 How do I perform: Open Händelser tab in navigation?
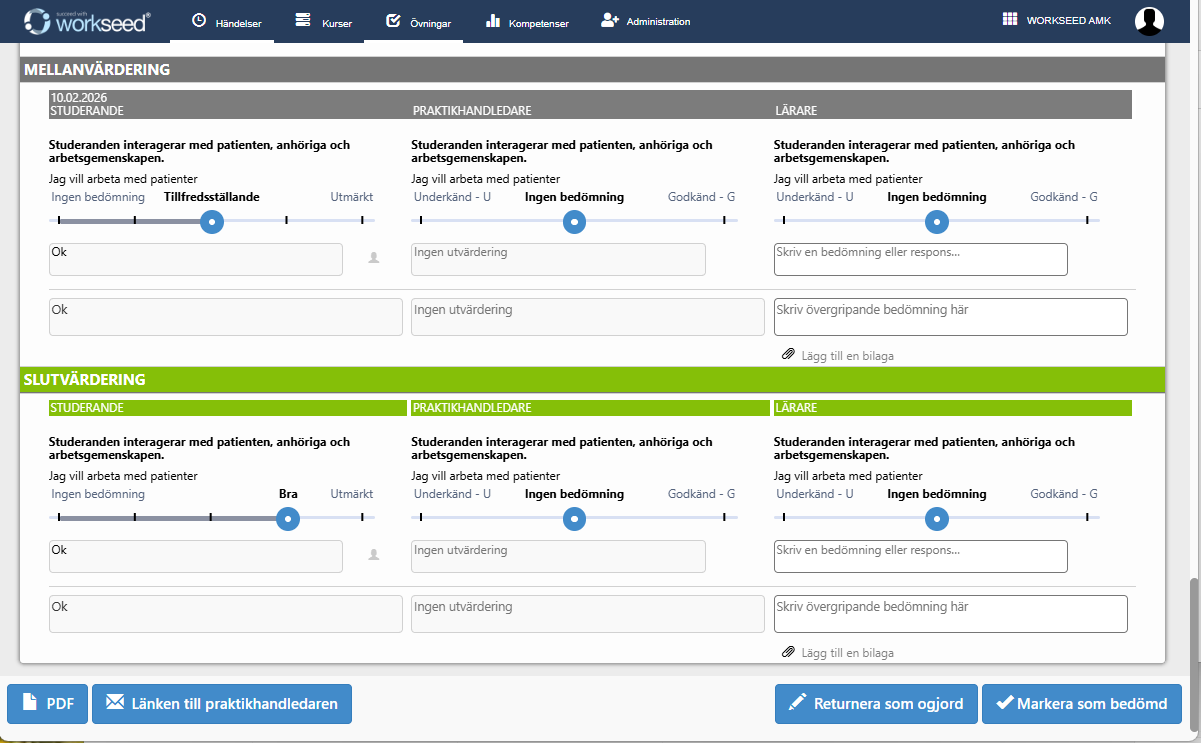(226, 22)
